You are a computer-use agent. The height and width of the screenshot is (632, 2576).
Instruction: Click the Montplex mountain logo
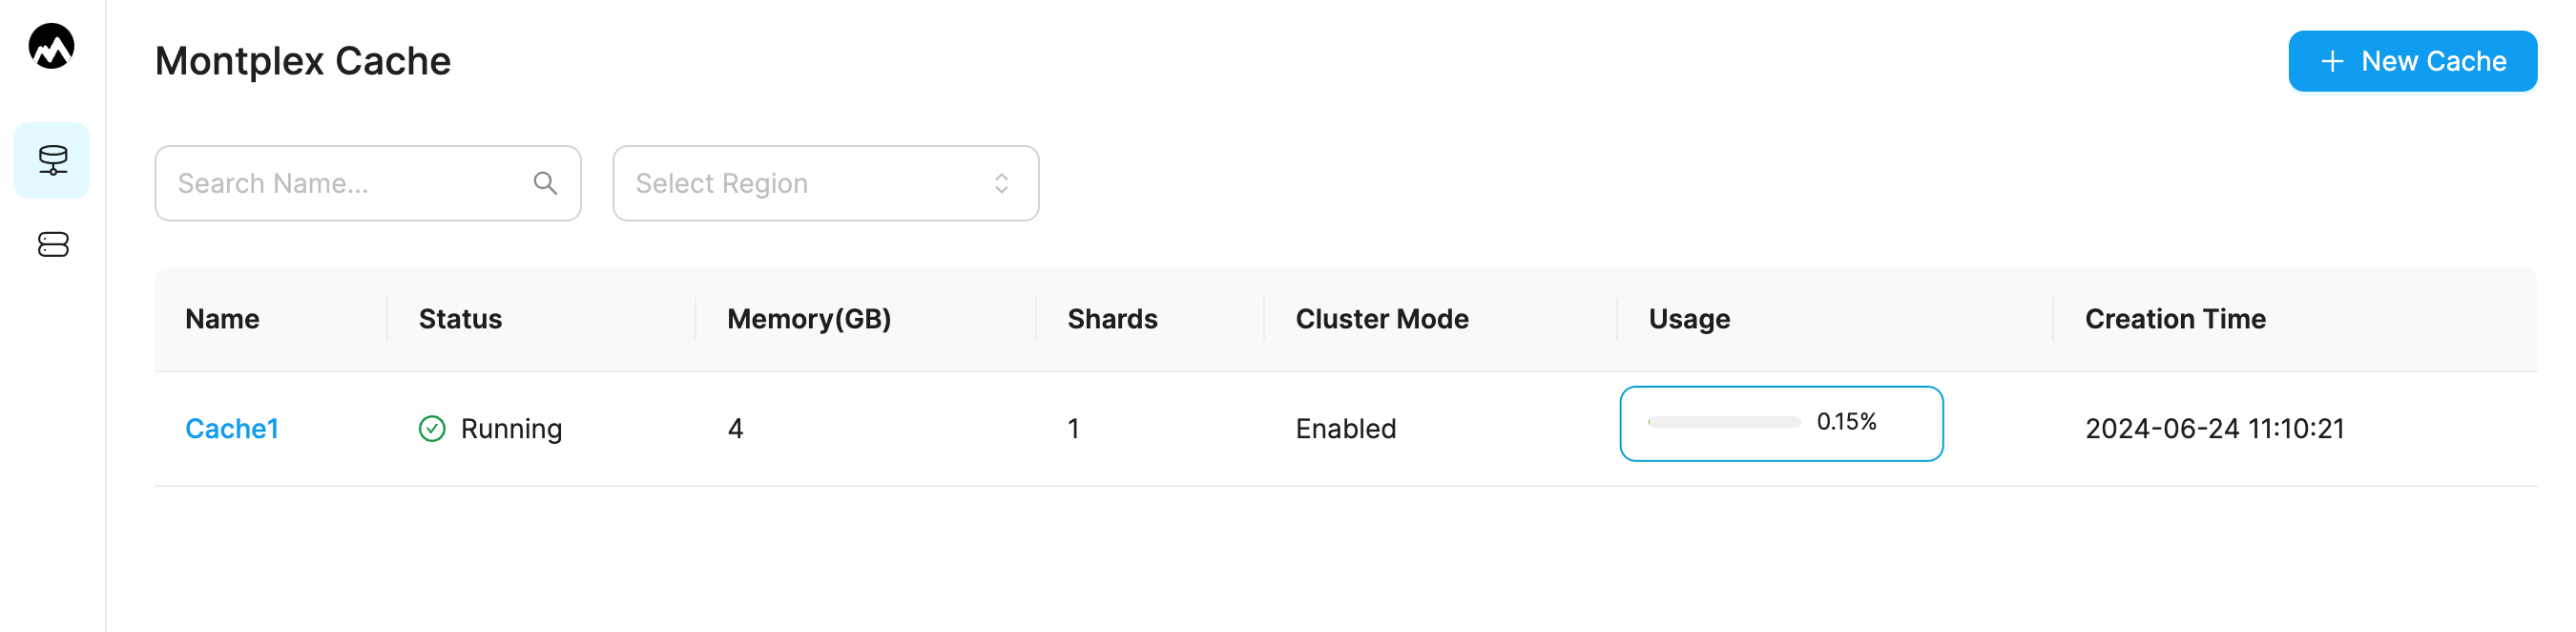[52, 46]
